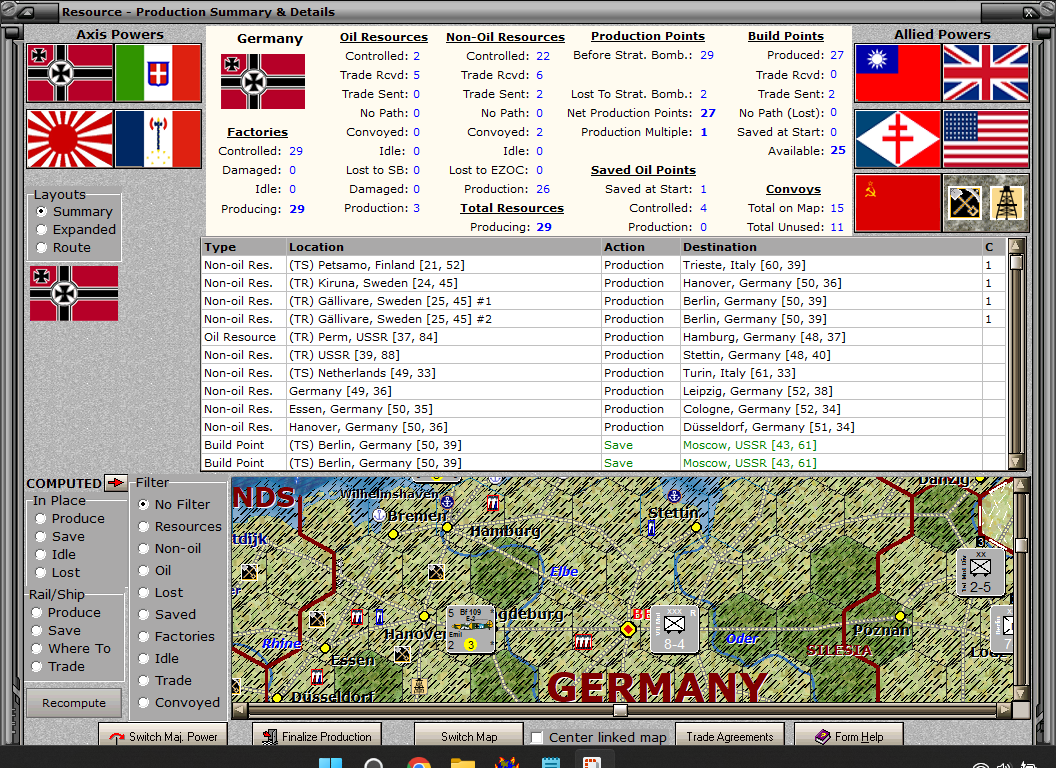
Task: Click the 8-4 infantry corps counter
Action: pos(674,629)
